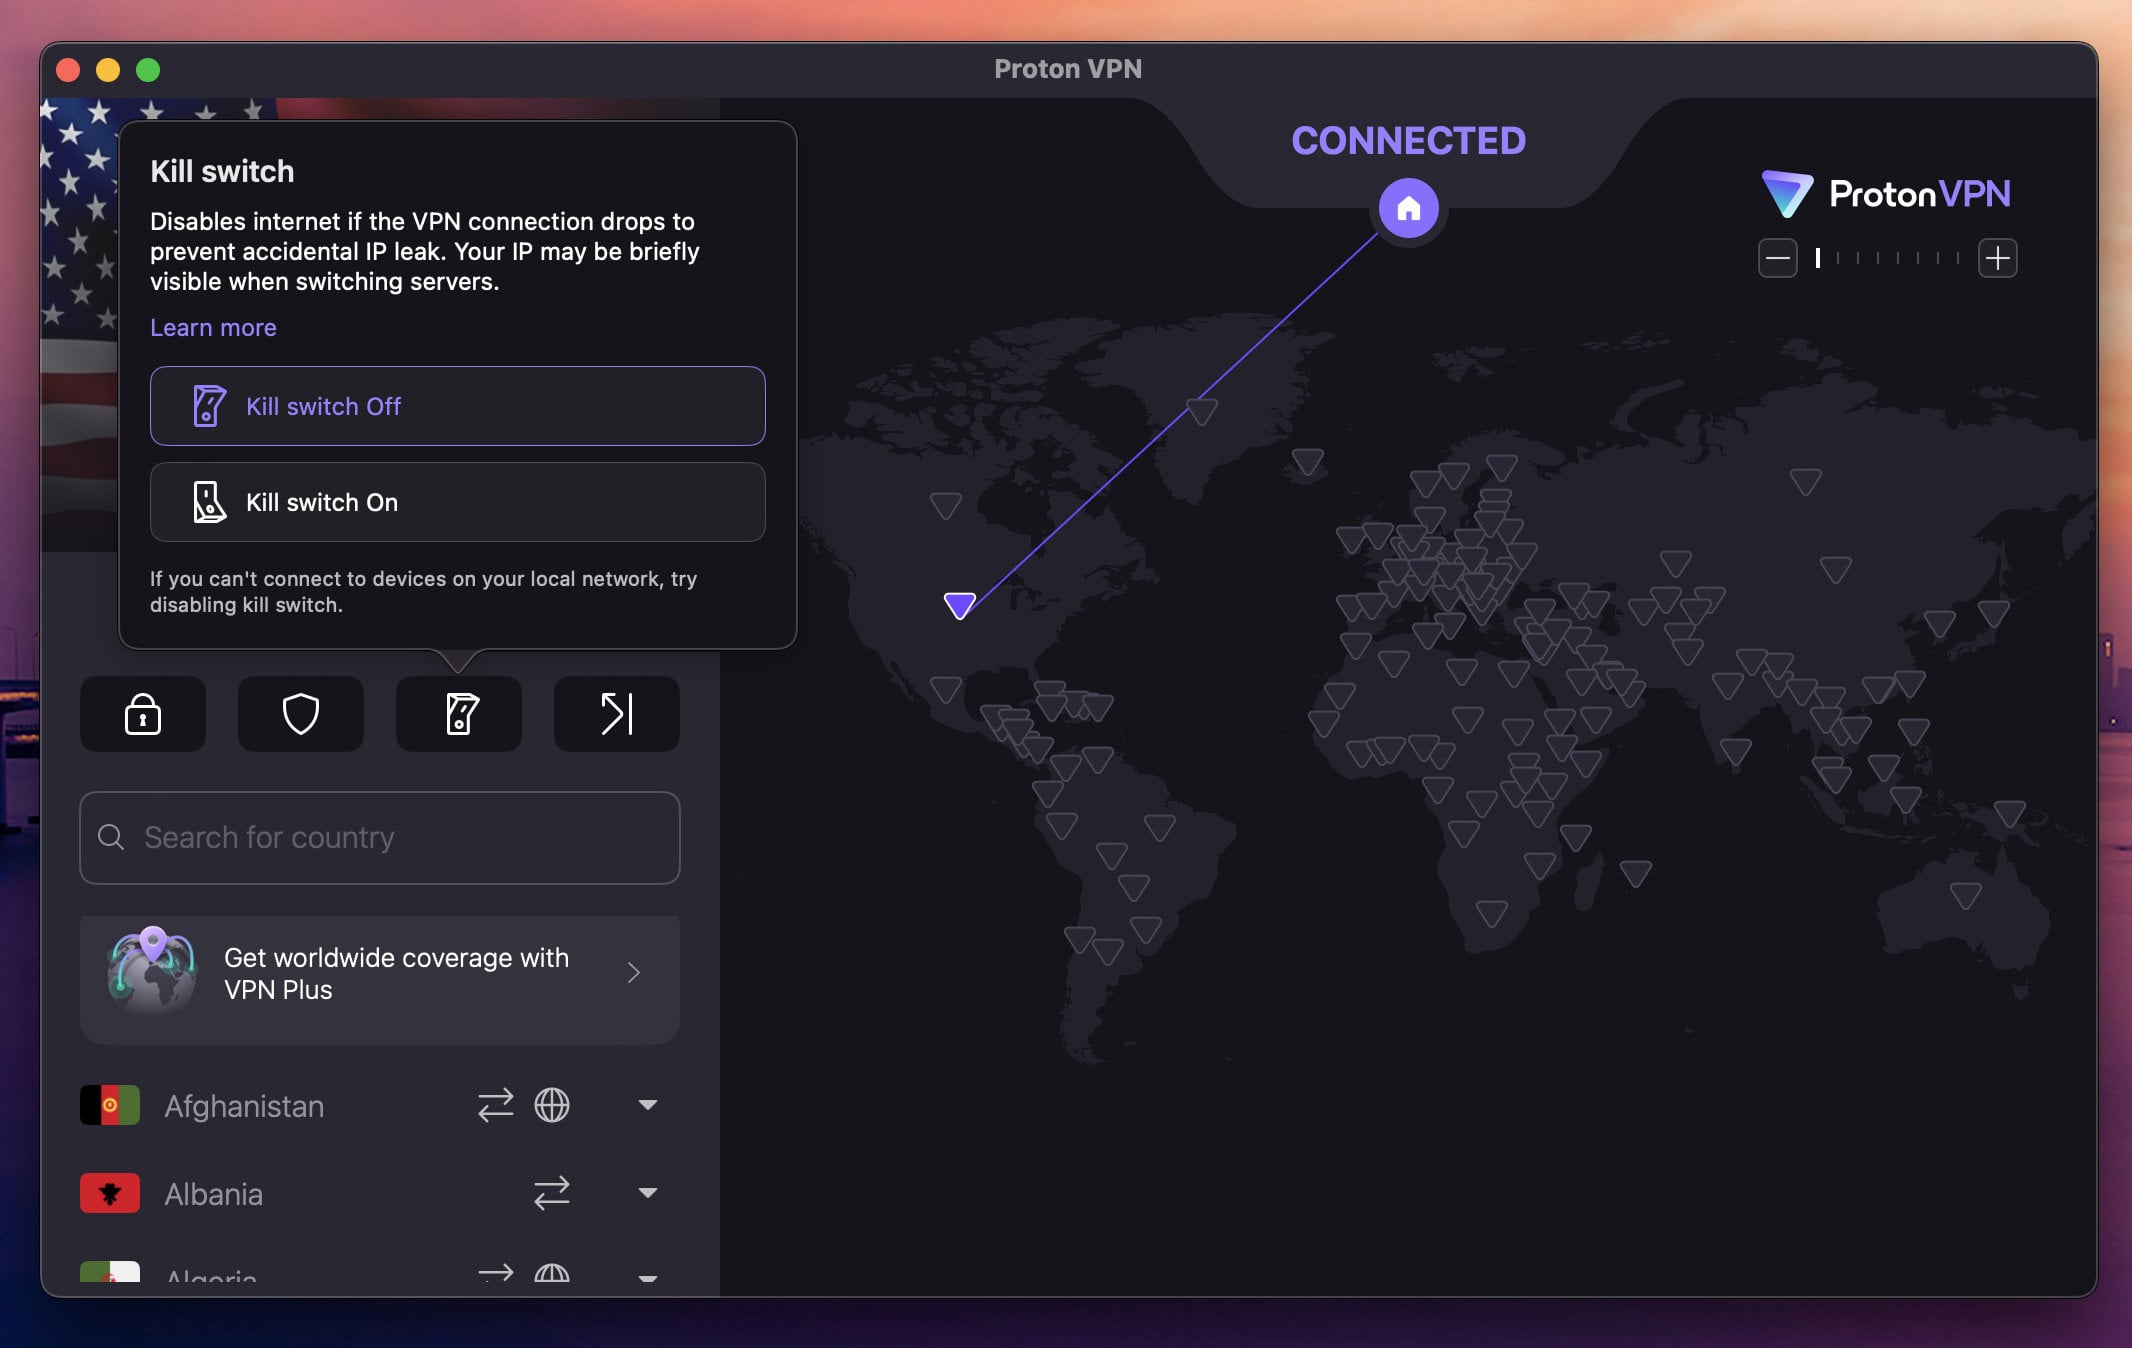Click the Mexico server marker on map

pyautogui.click(x=946, y=688)
